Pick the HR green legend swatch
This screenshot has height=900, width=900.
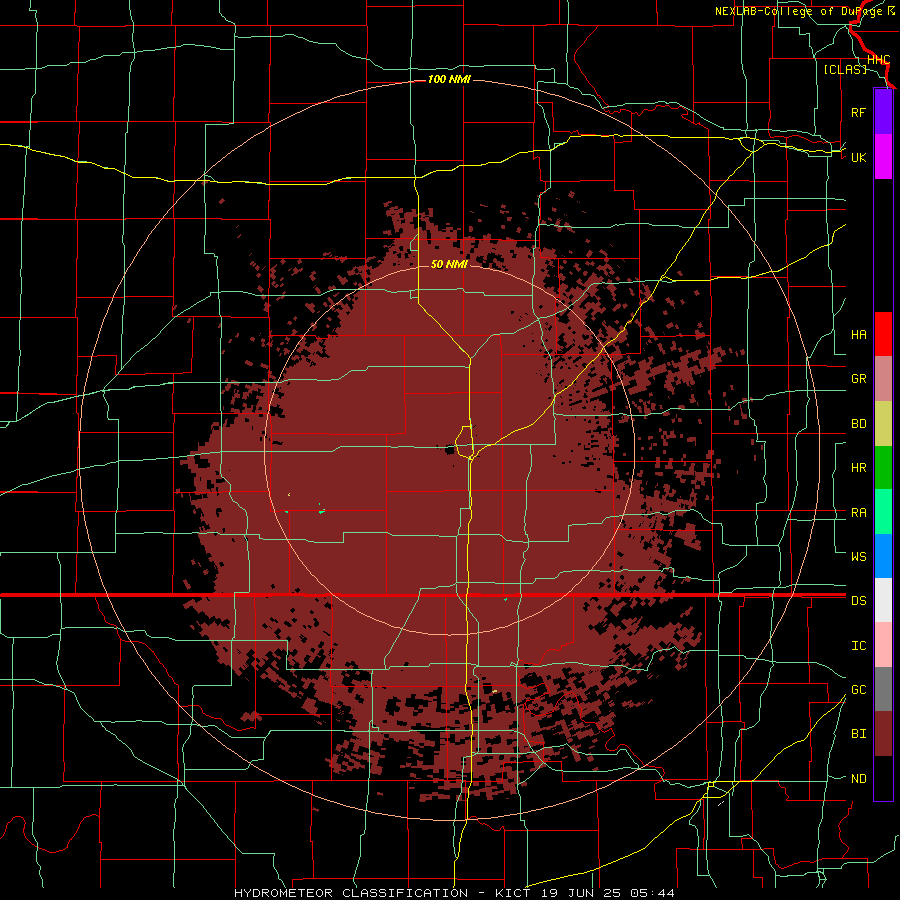click(x=883, y=468)
